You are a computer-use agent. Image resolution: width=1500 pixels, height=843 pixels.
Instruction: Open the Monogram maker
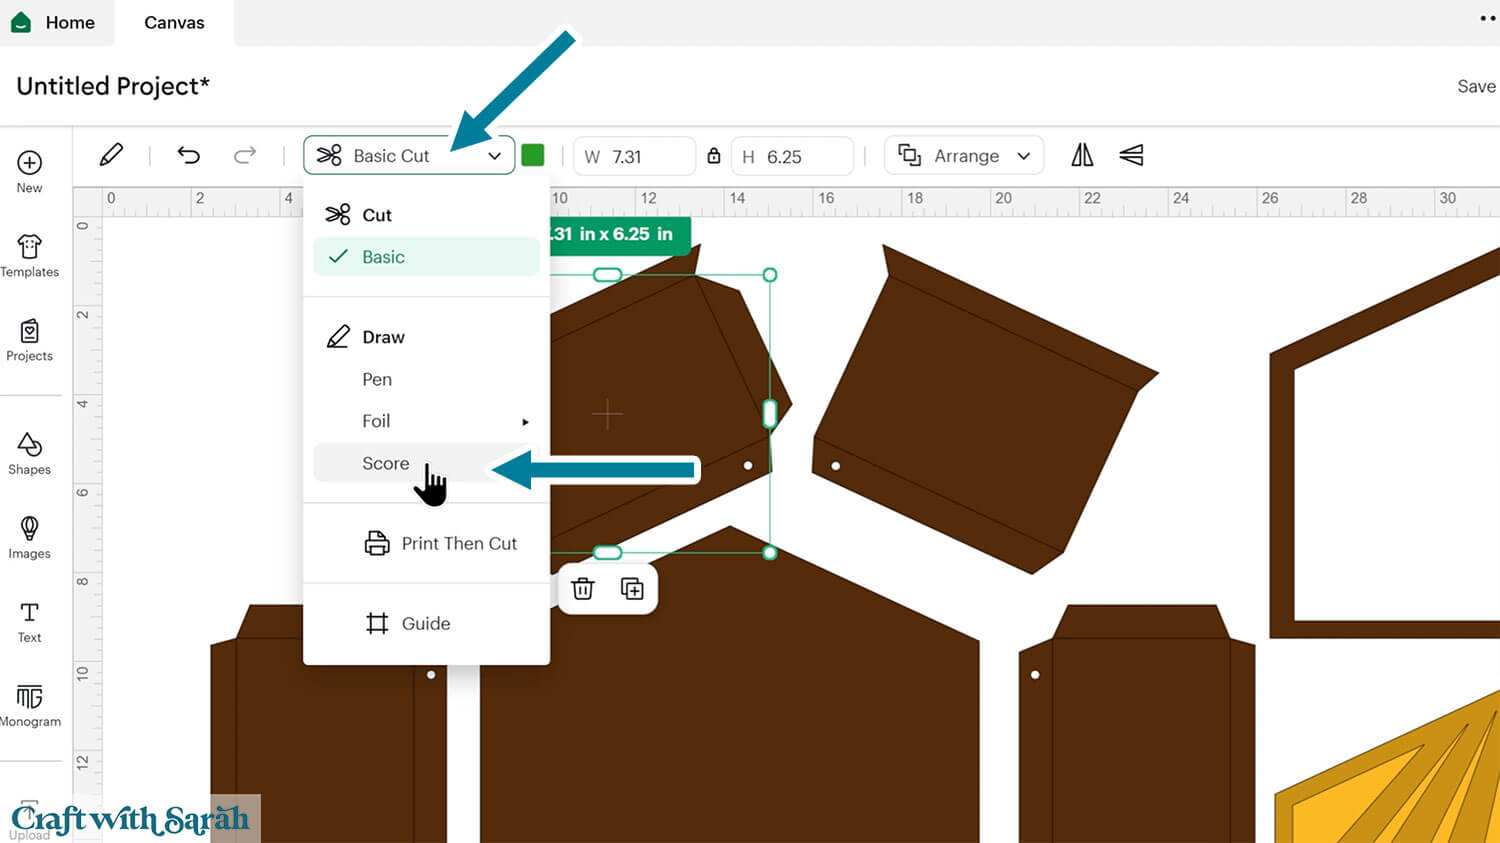coord(29,705)
